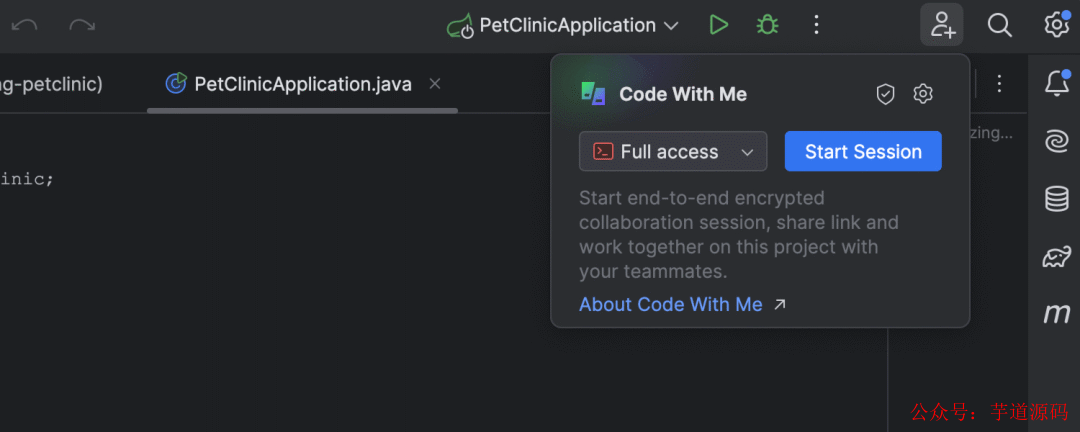Click the Undo arrow in the toolbar
Screen dimensions: 1080x432
pyautogui.click(x=24, y=25)
